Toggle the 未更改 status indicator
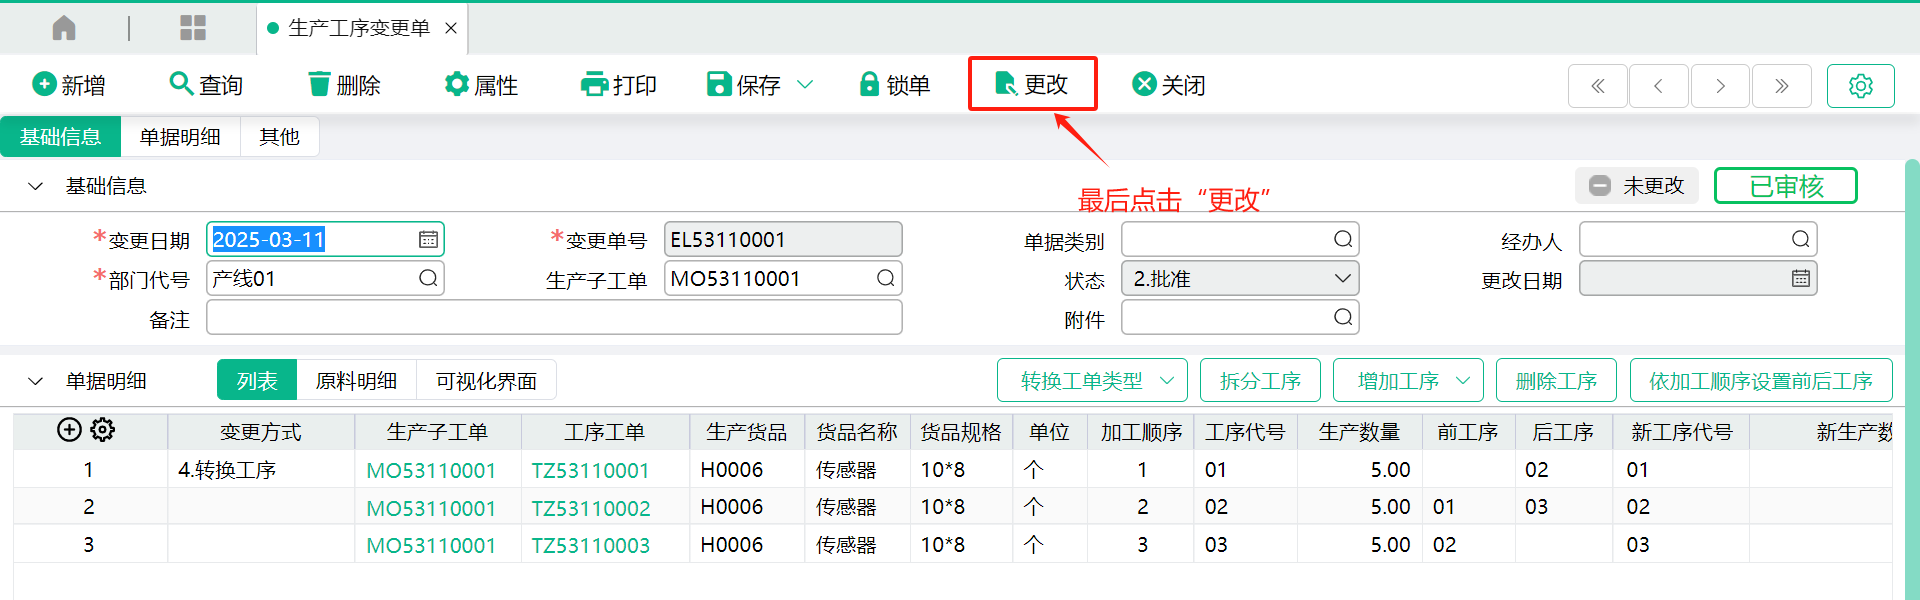 tap(1636, 186)
